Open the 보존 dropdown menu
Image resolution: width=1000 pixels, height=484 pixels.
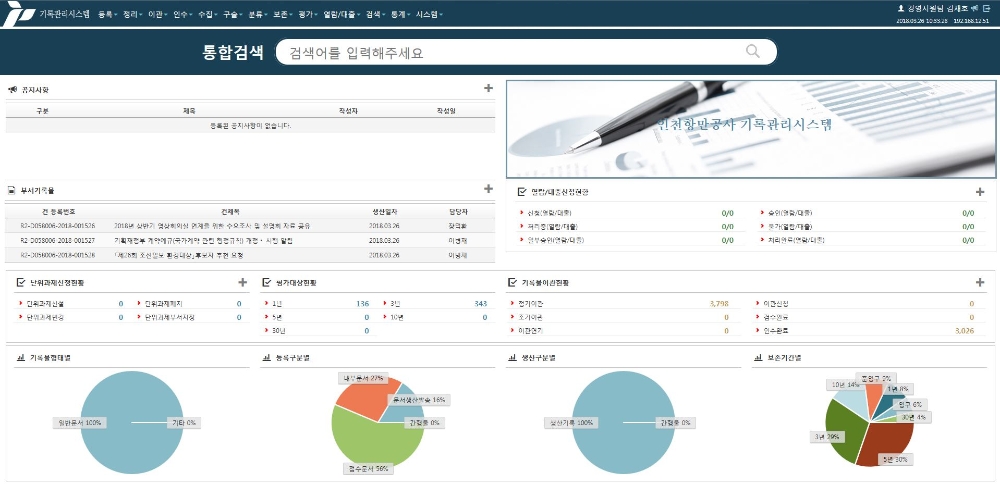point(283,14)
